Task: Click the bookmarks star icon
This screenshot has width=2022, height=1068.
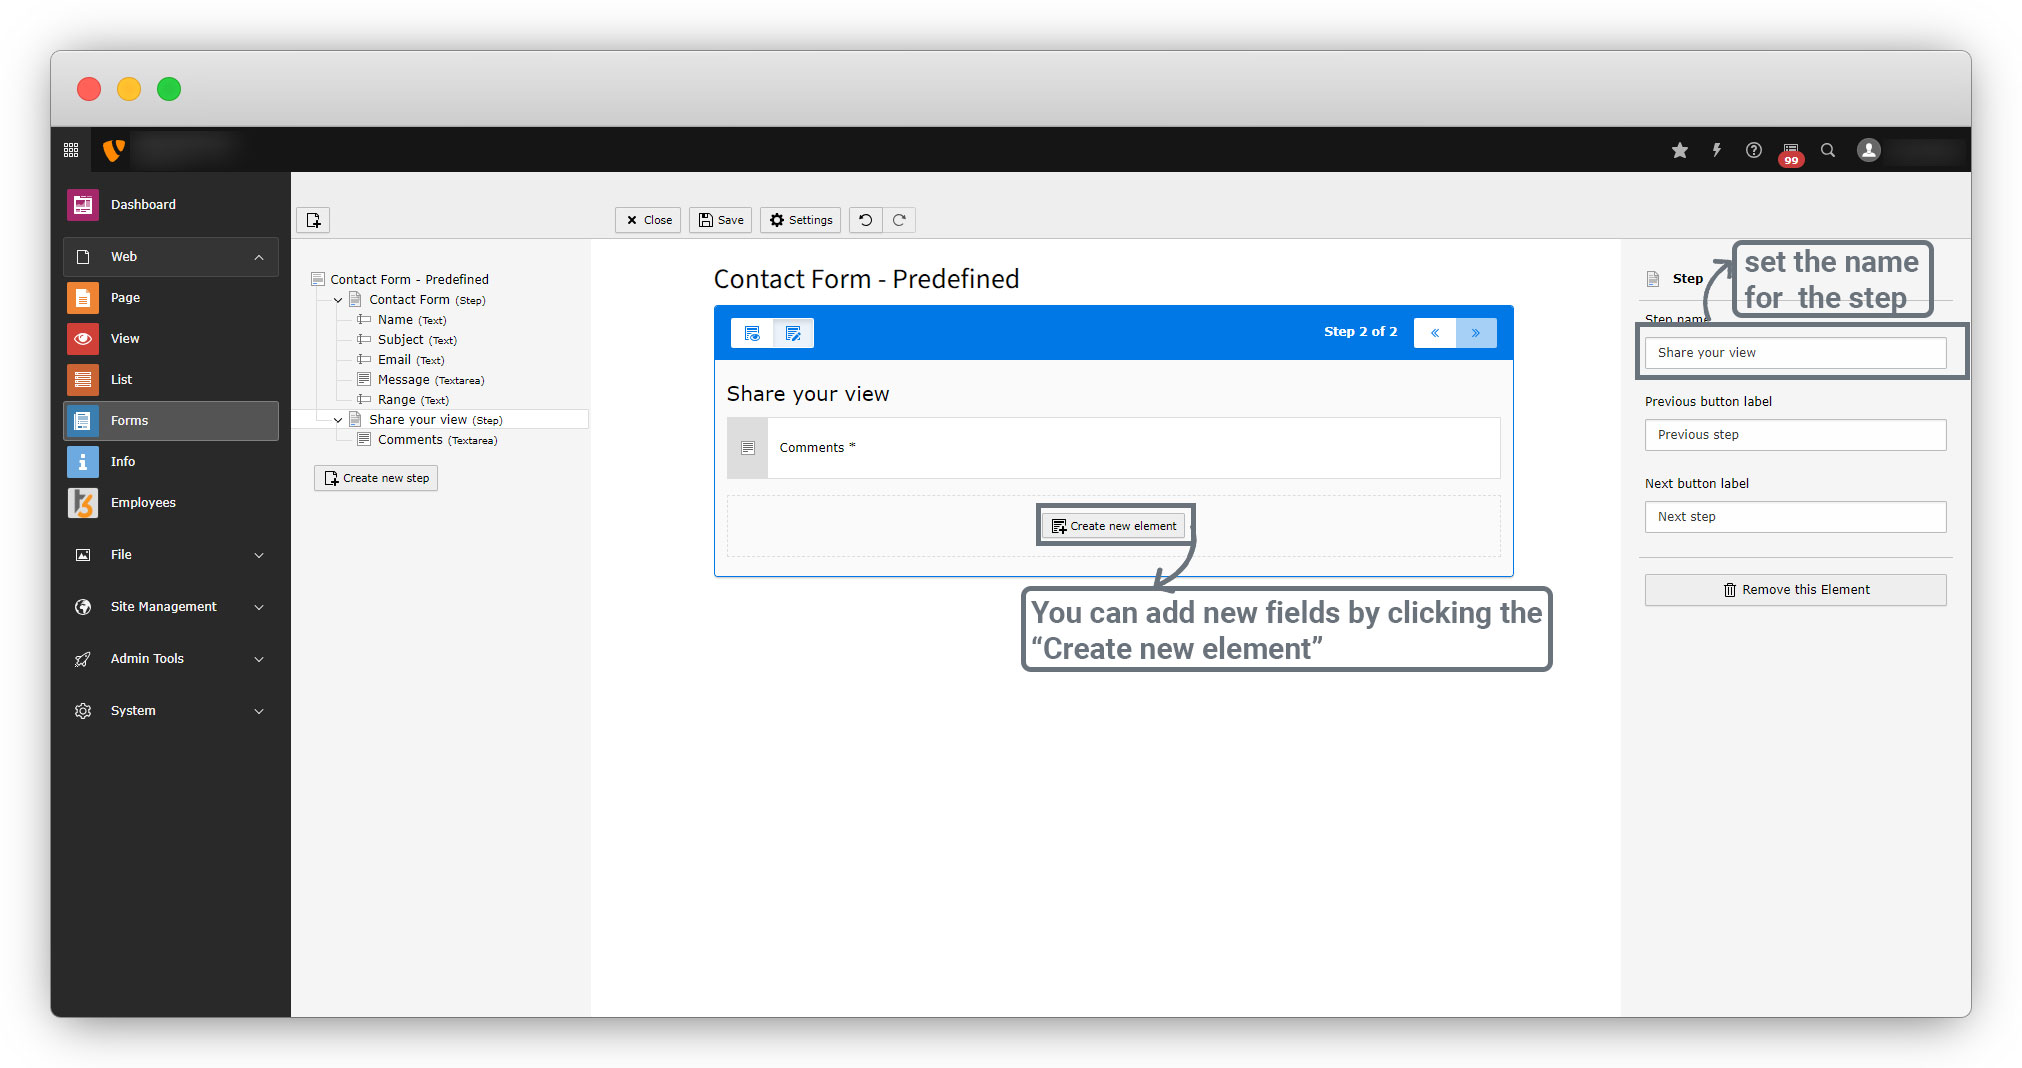Action: point(1679,150)
